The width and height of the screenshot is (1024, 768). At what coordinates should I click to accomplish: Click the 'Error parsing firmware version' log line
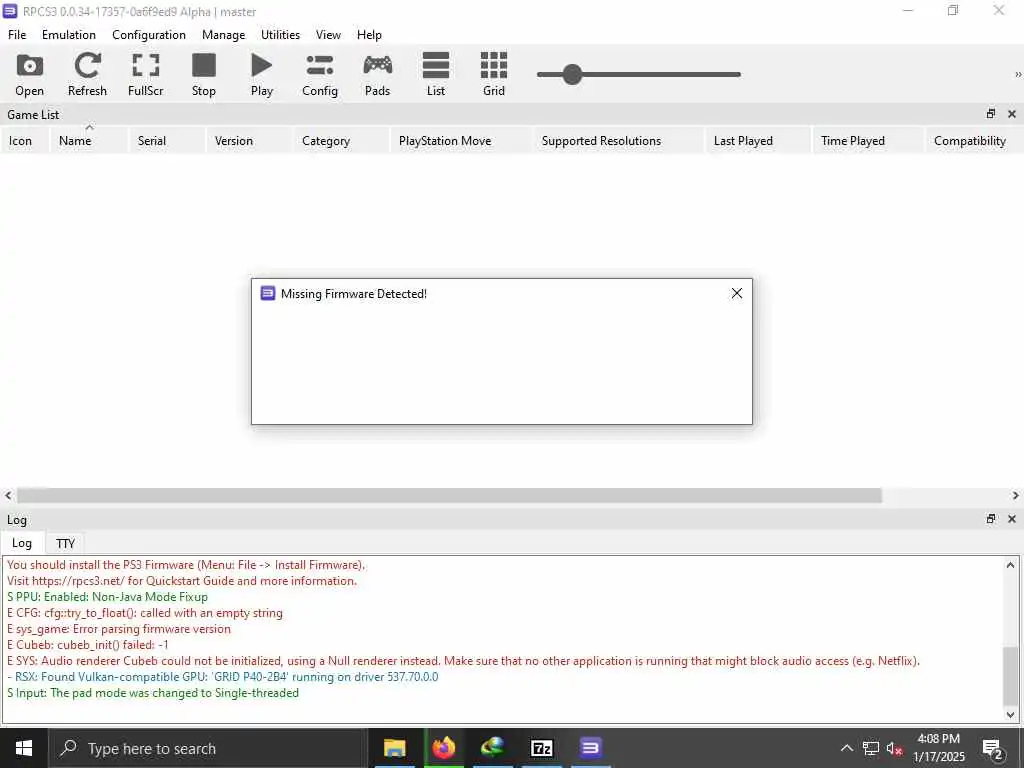[x=119, y=629]
